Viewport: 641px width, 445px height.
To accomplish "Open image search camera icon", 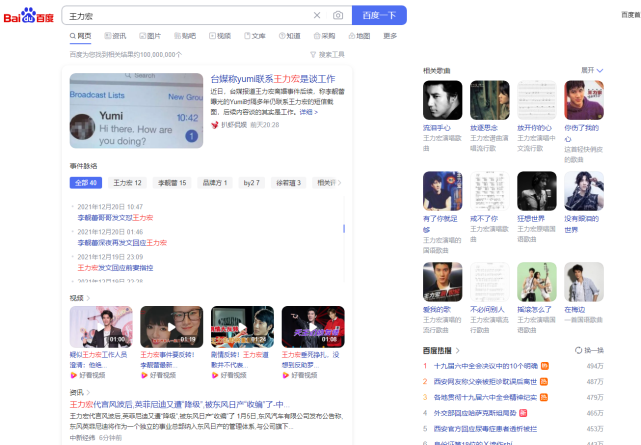I will tap(338, 16).
